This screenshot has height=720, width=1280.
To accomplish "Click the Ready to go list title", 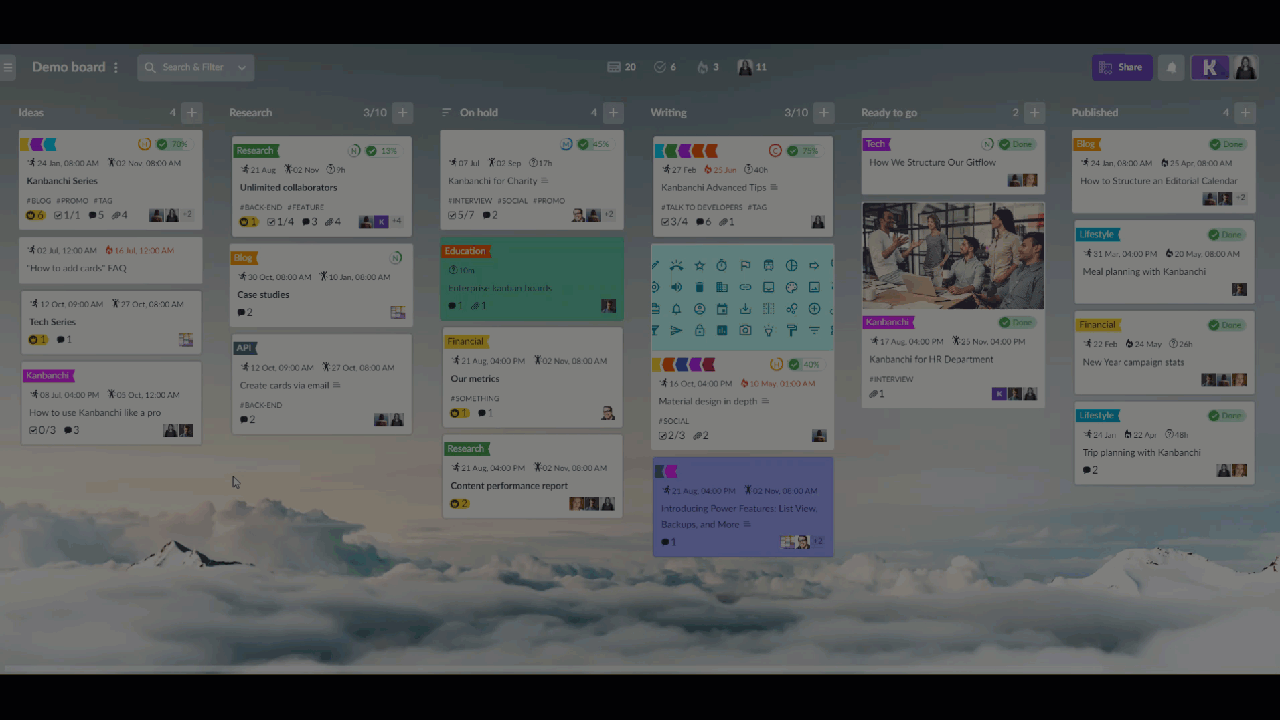I will [889, 113].
